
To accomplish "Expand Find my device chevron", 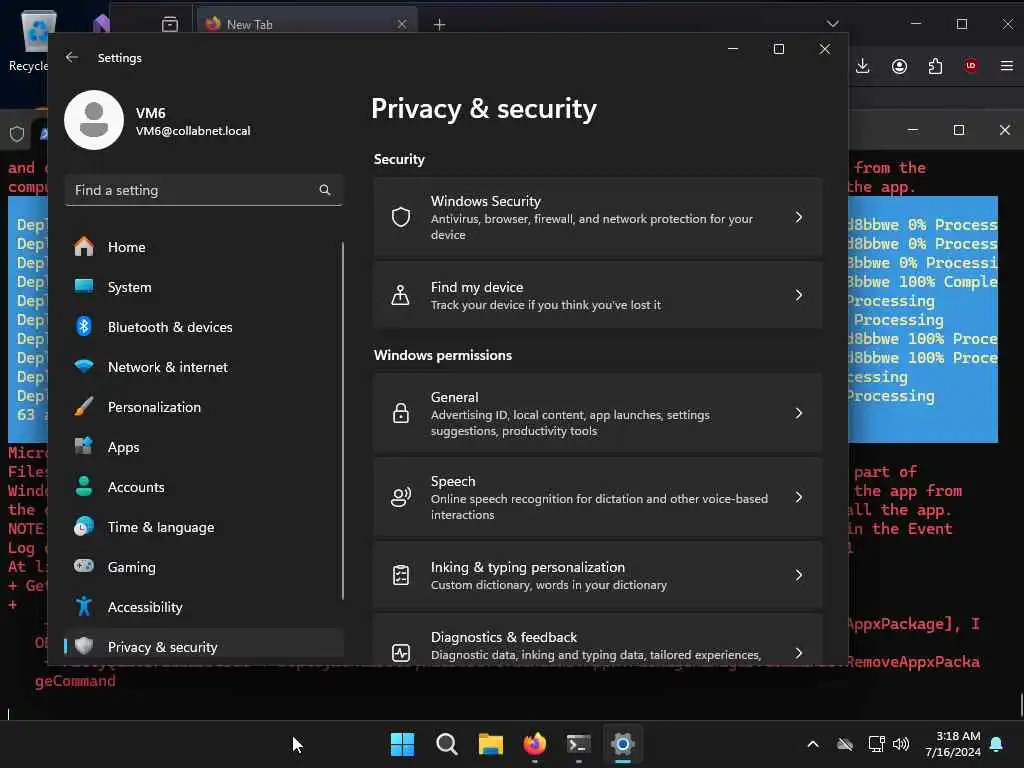I will [799, 295].
